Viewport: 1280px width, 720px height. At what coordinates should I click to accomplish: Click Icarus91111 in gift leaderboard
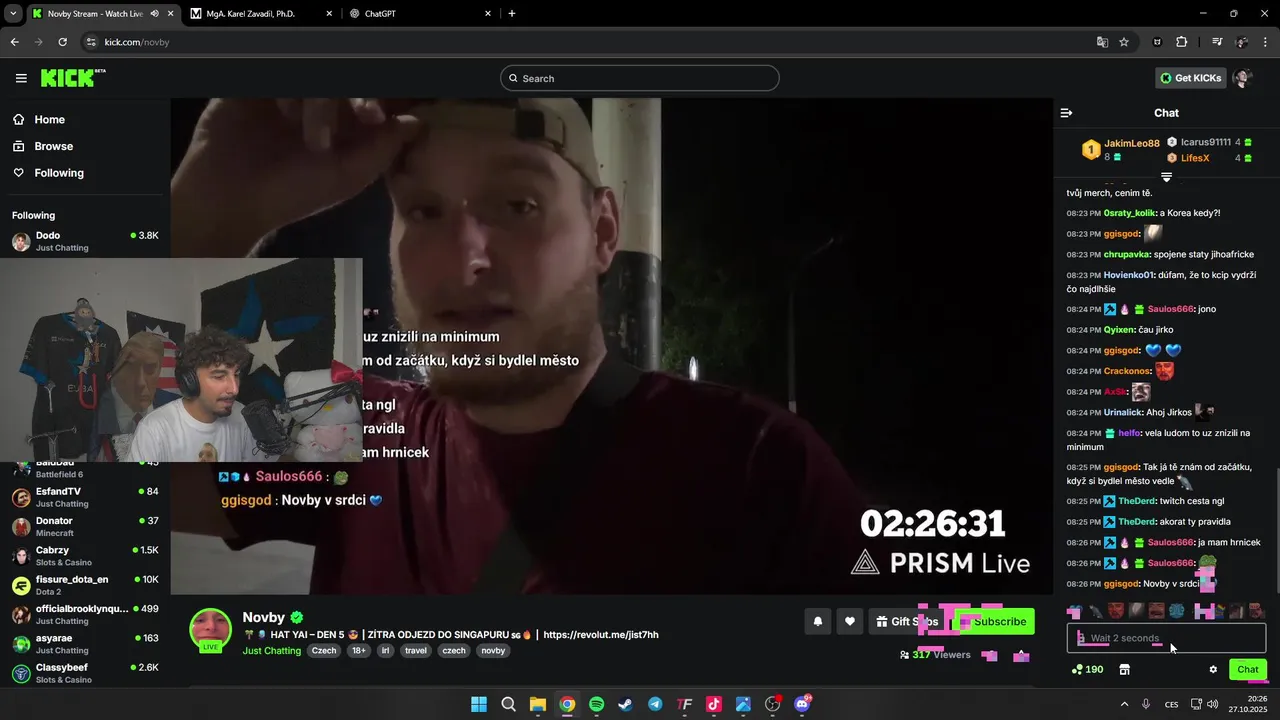click(x=1206, y=142)
